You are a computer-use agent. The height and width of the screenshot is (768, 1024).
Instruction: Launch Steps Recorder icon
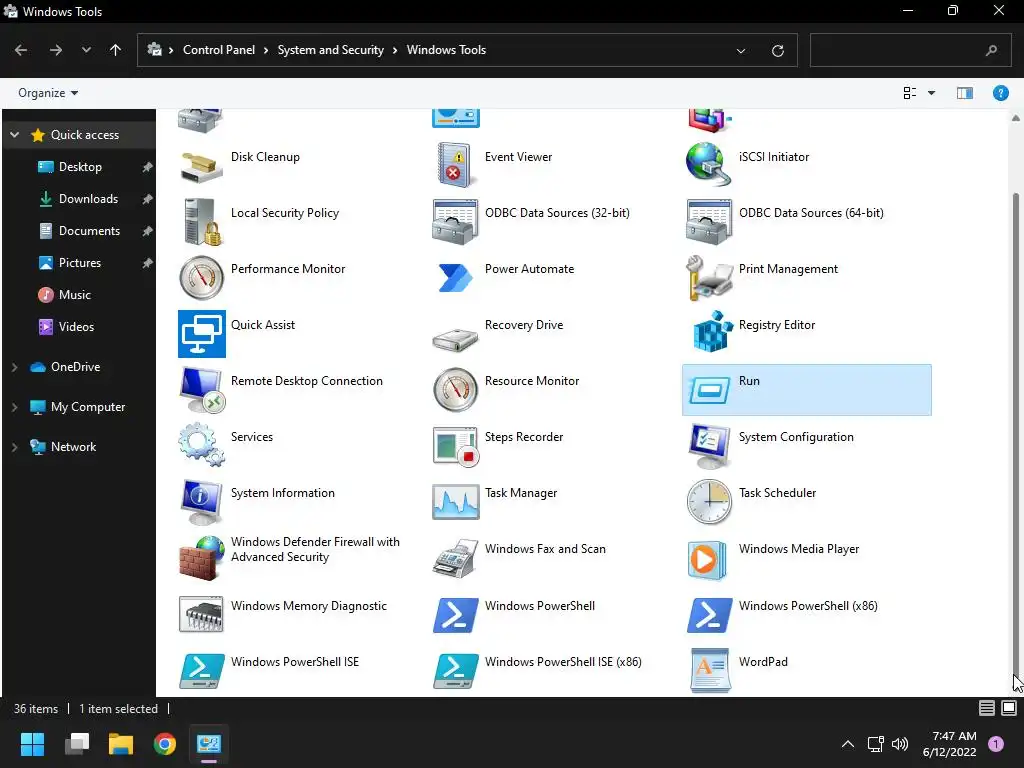(455, 447)
